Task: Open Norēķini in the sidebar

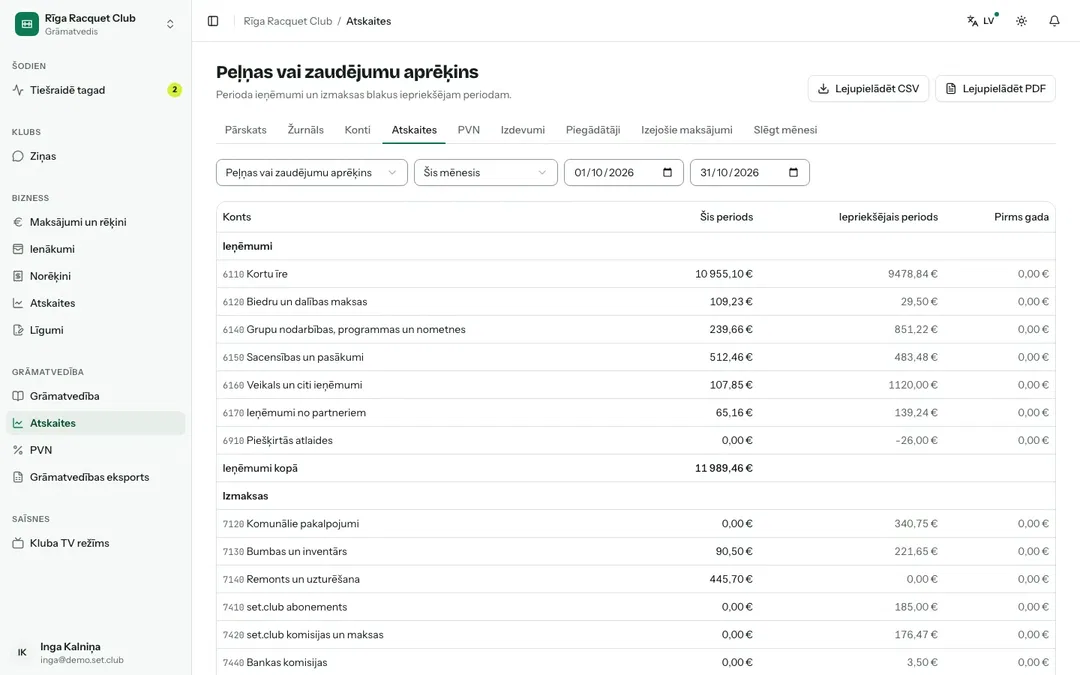Action: 96,276
